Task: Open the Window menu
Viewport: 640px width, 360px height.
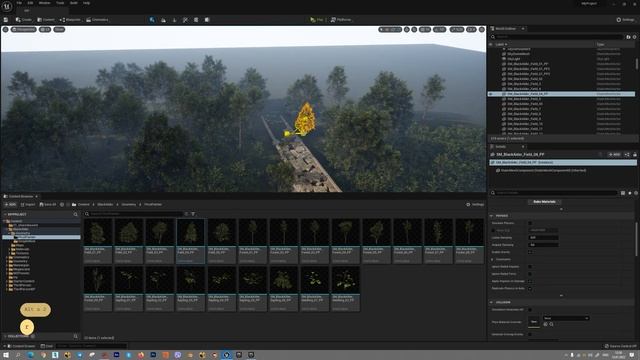Action: coord(44,3)
